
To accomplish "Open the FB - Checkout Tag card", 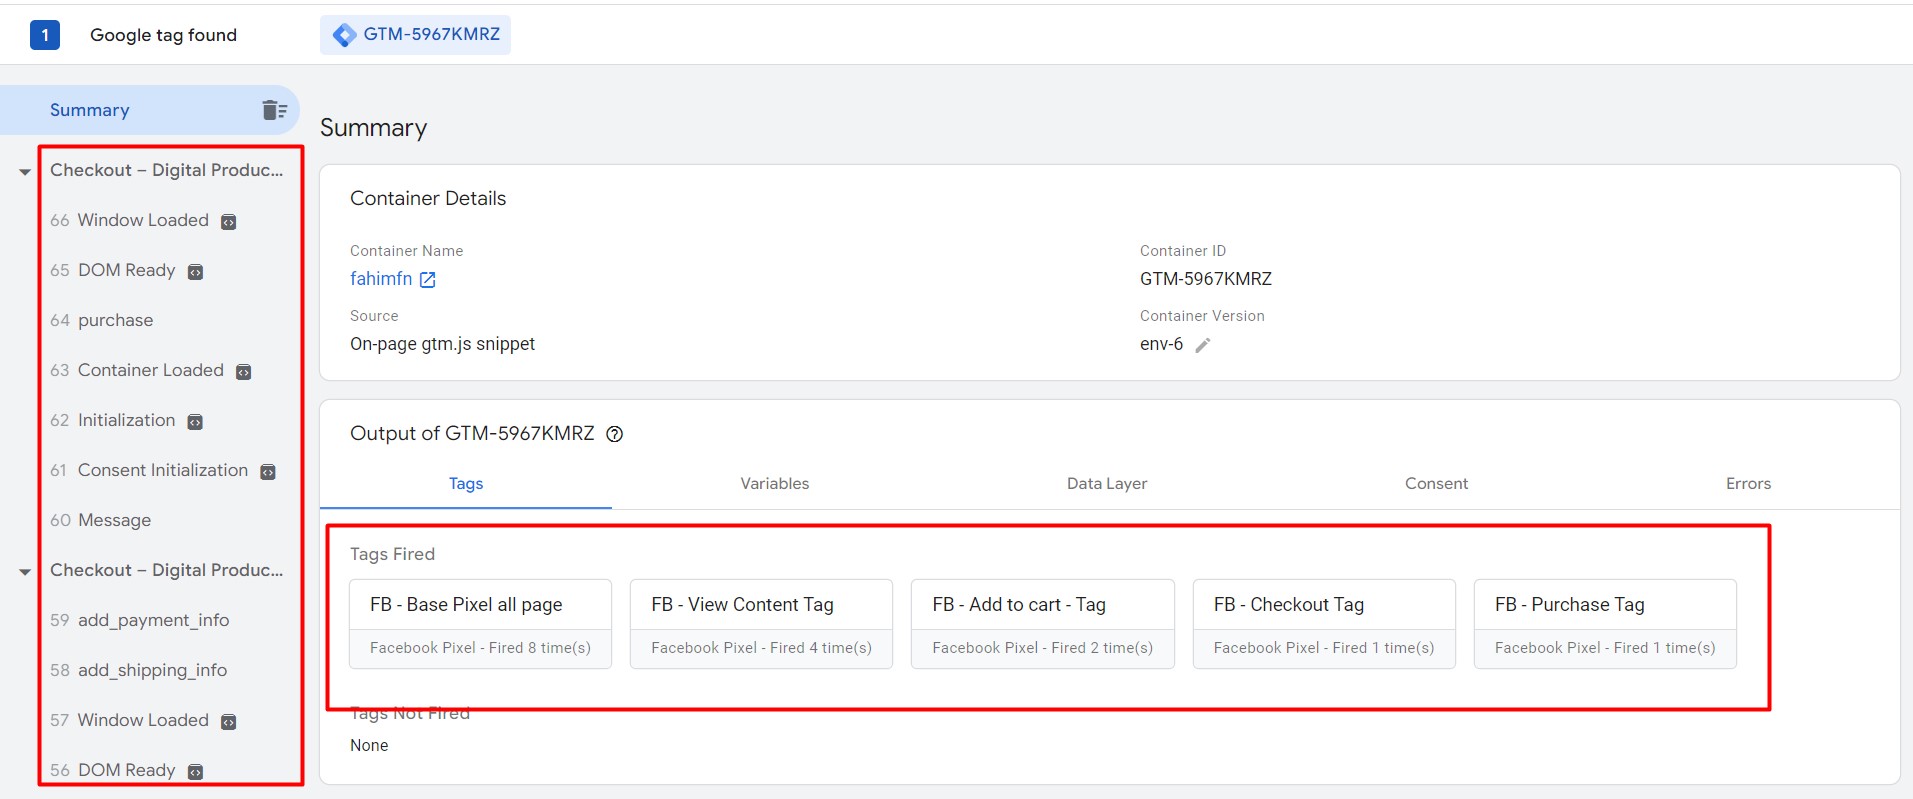I will tap(1324, 624).
